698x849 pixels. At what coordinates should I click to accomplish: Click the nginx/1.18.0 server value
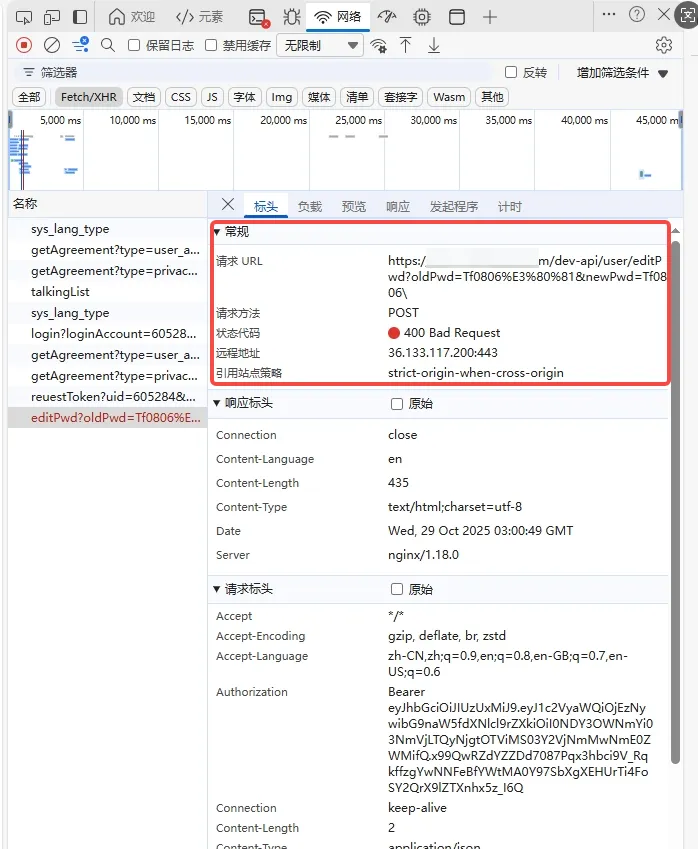point(423,555)
